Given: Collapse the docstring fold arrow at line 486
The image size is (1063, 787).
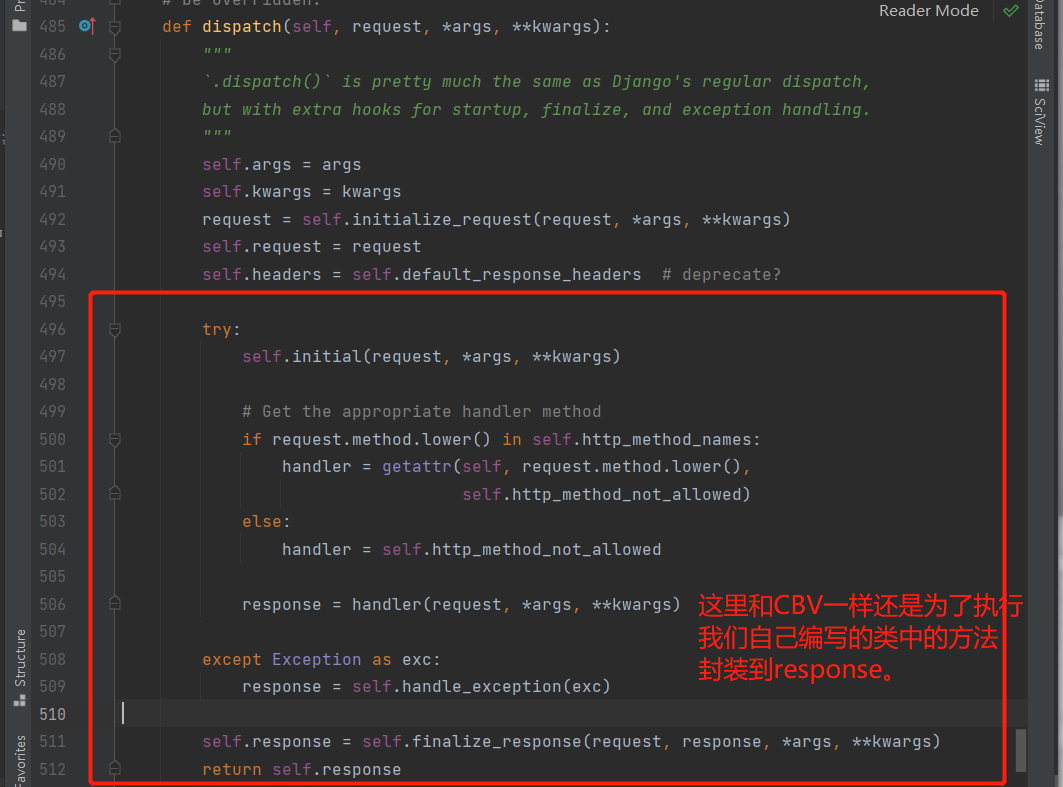Looking at the screenshot, I should [114, 54].
